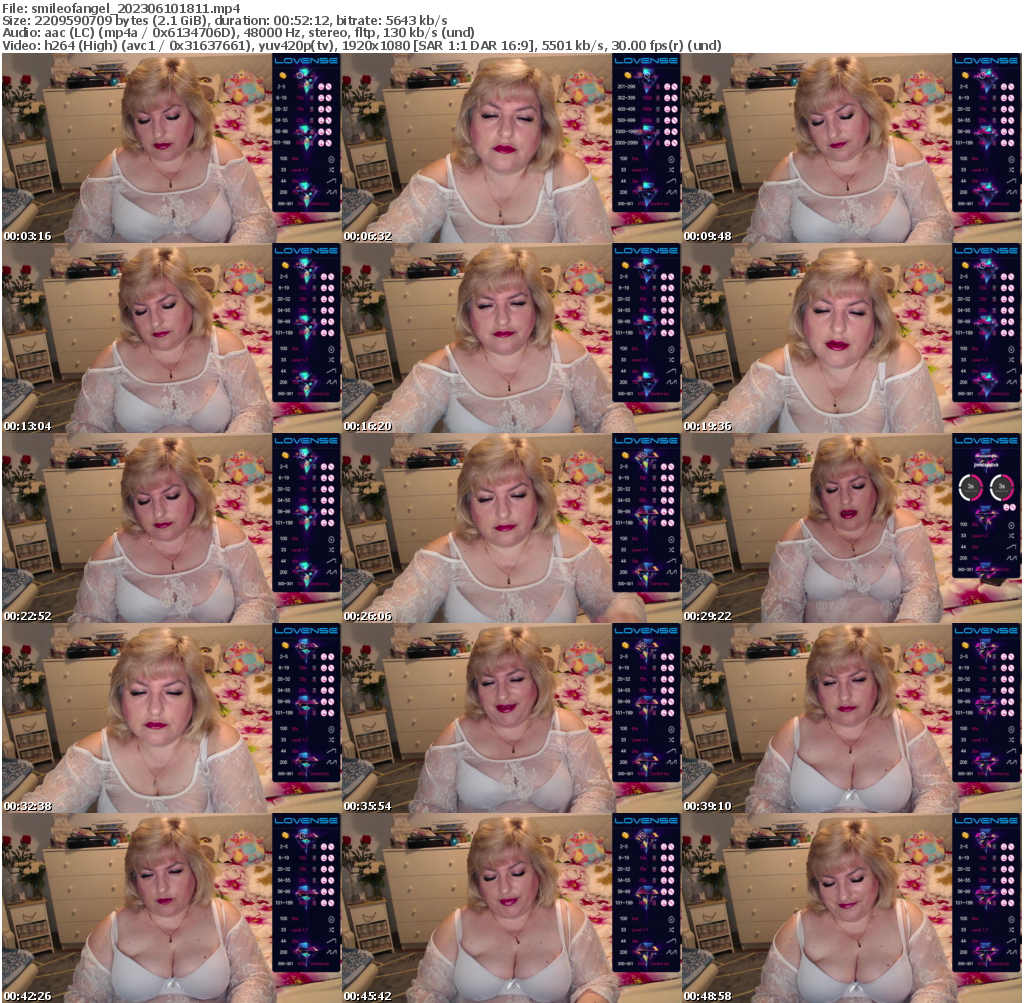
Task: Expand the Level 1-7 tip option
Action: [302, 169]
